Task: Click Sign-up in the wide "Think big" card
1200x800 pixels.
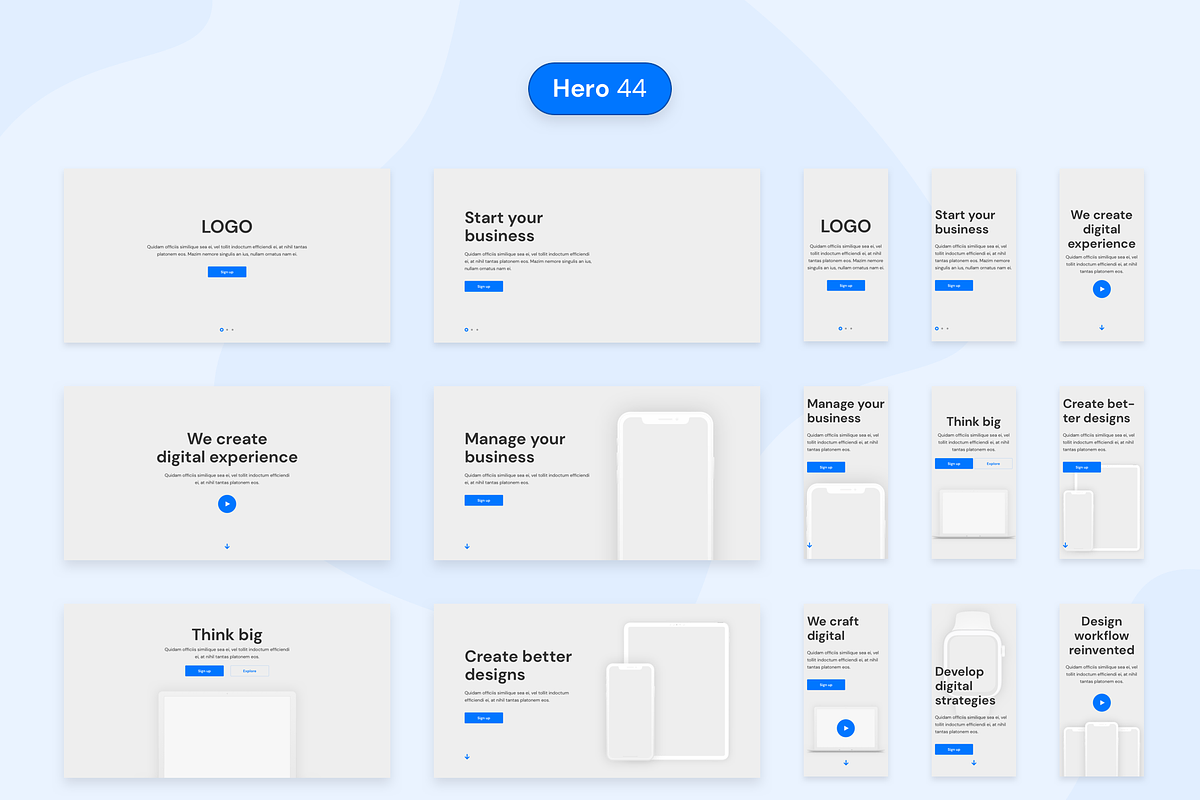Action: 204,671
